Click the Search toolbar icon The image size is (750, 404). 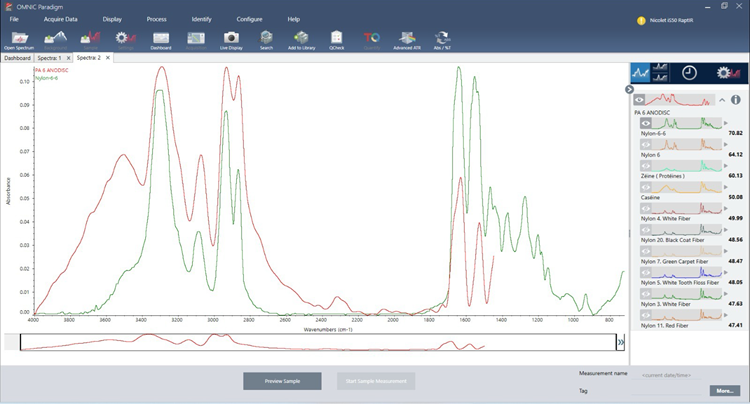266,38
